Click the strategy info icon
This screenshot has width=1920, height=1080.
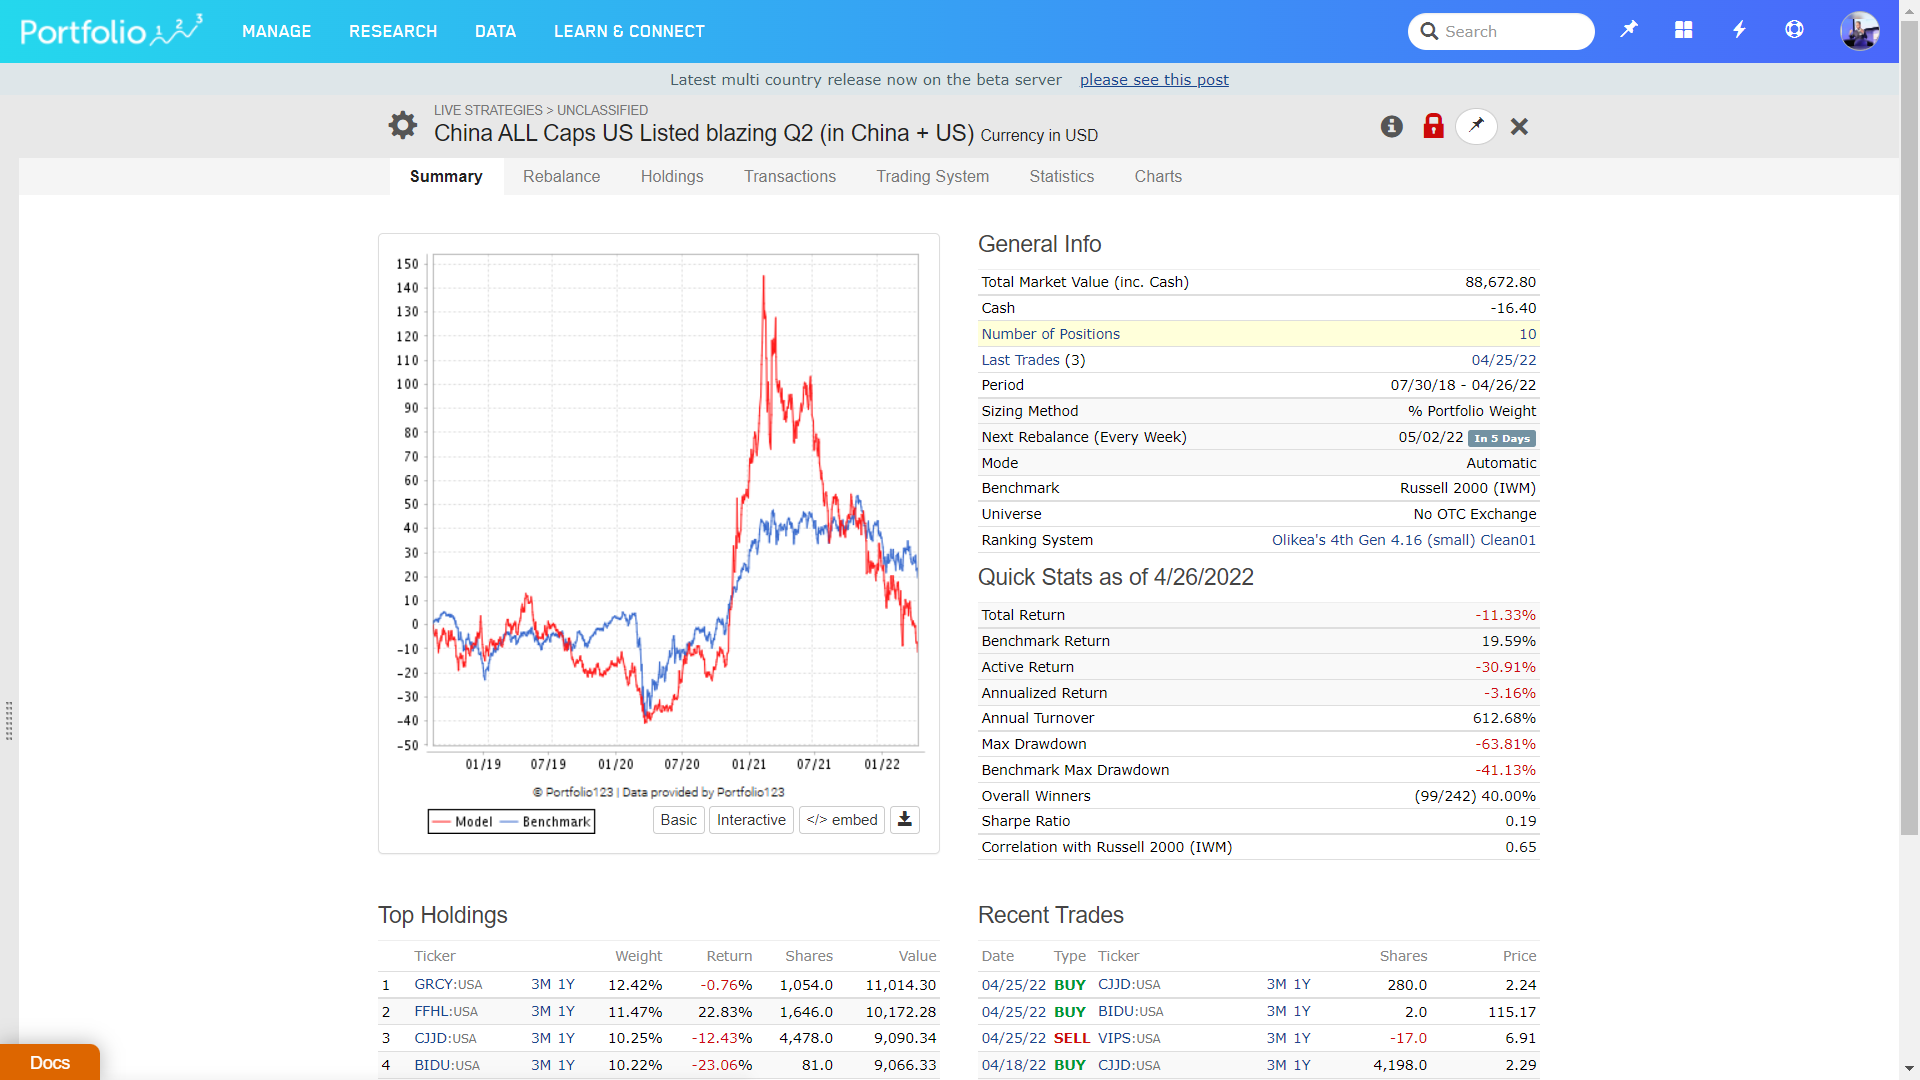click(x=1391, y=126)
